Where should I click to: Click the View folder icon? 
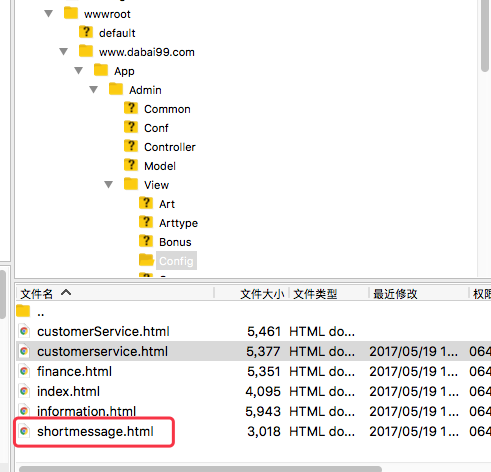[131, 184]
